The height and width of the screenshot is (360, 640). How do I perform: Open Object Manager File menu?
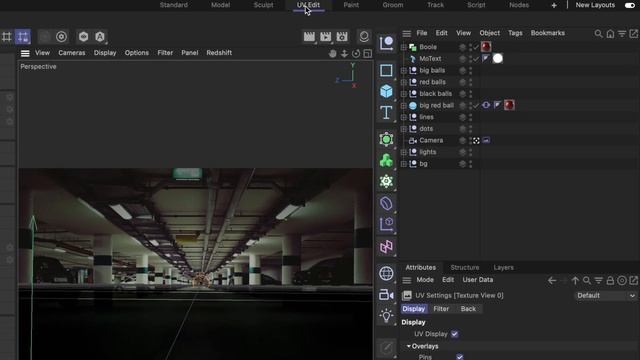pyautogui.click(x=422, y=33)
